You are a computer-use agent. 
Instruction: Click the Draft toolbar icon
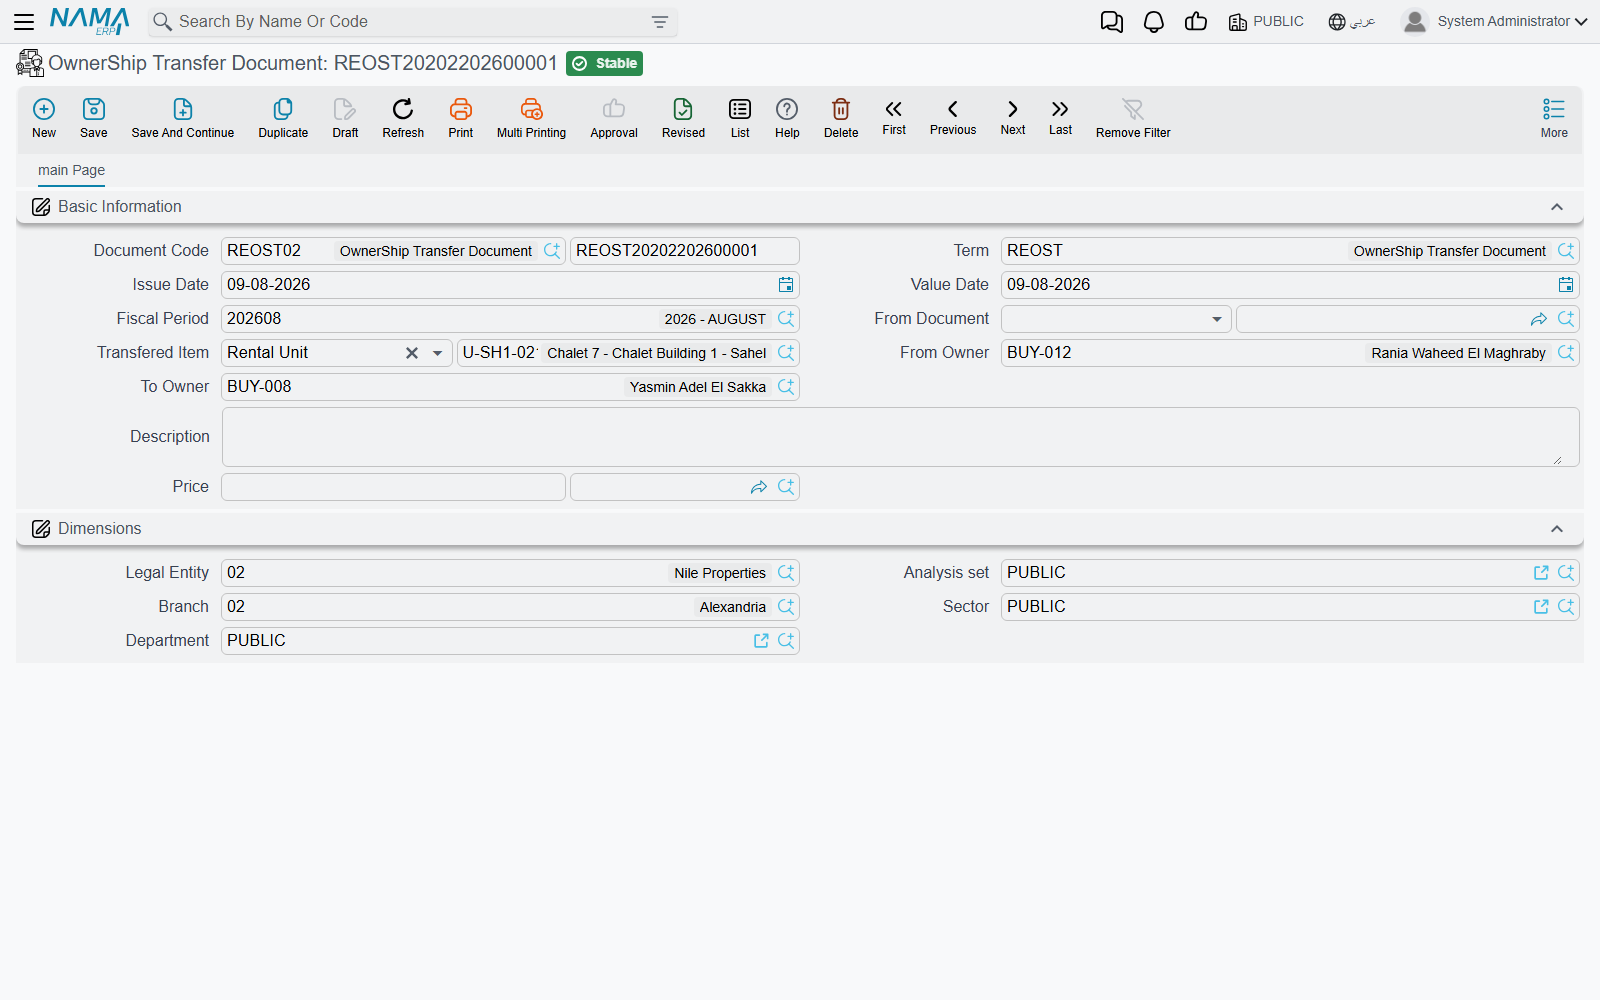[x=345, y=118]
